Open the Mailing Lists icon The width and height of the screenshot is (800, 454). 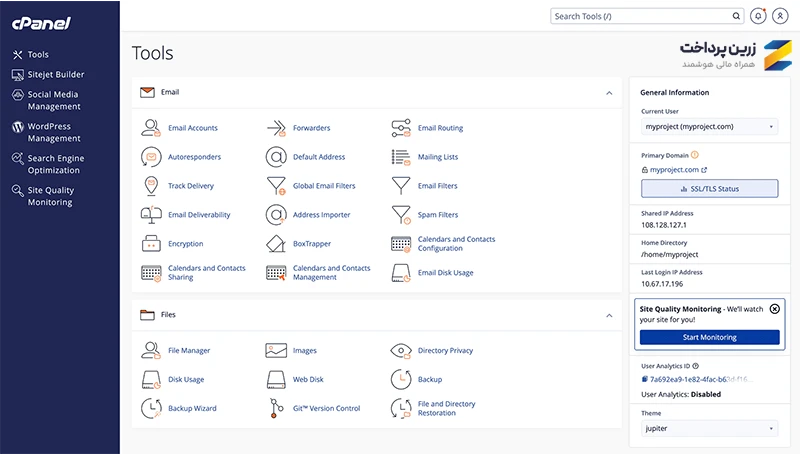point(401,157)
